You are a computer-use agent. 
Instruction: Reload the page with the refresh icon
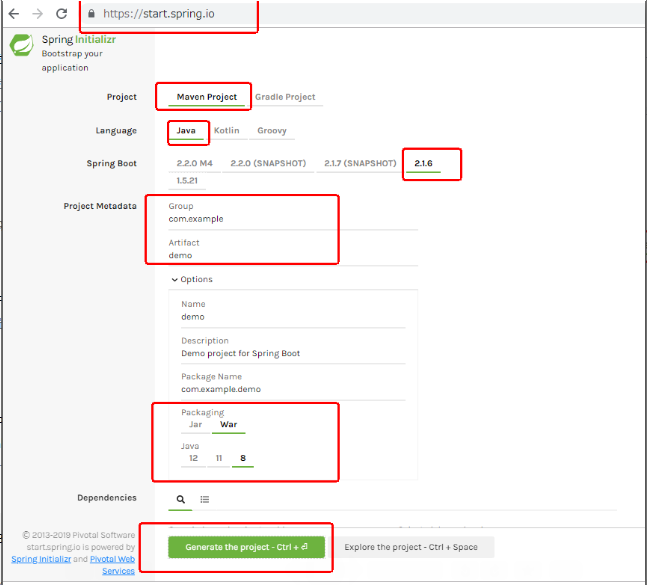pyautogui.click(x=61, y=14)
